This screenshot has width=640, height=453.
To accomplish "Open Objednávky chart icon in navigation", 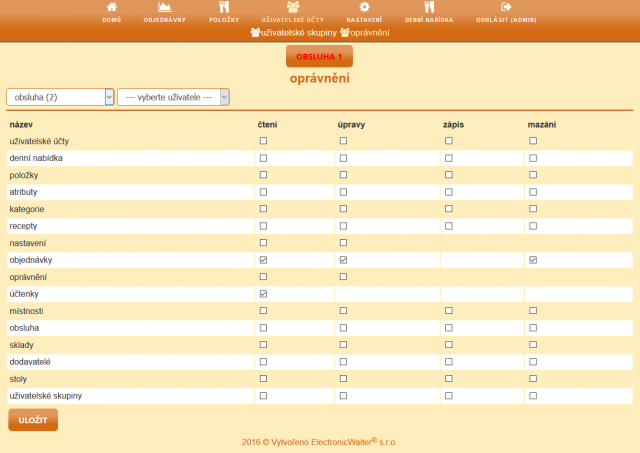I will click(164, 8).
